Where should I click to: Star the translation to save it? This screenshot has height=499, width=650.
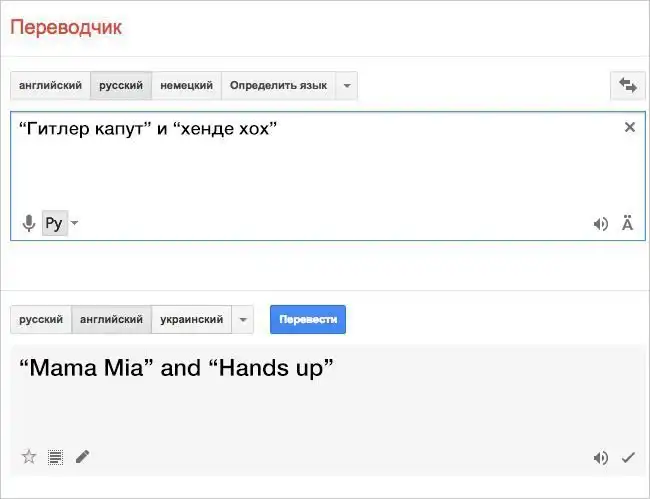pos(29,457)
